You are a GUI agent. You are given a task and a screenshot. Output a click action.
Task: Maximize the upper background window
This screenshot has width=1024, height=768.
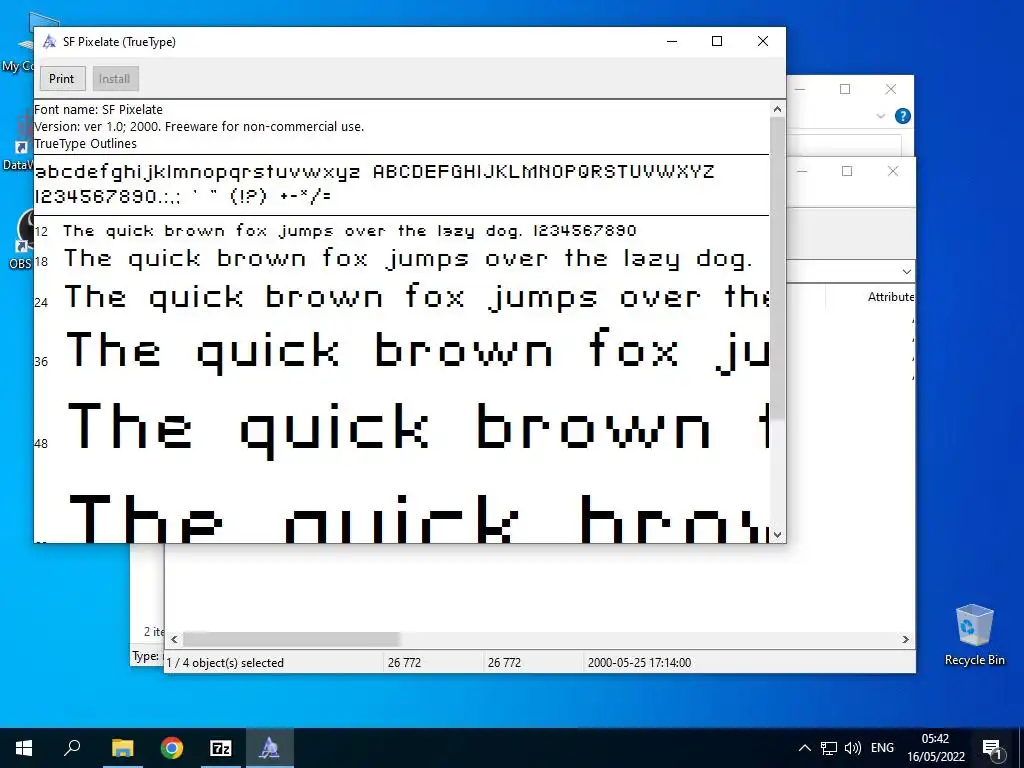point(845,89)
